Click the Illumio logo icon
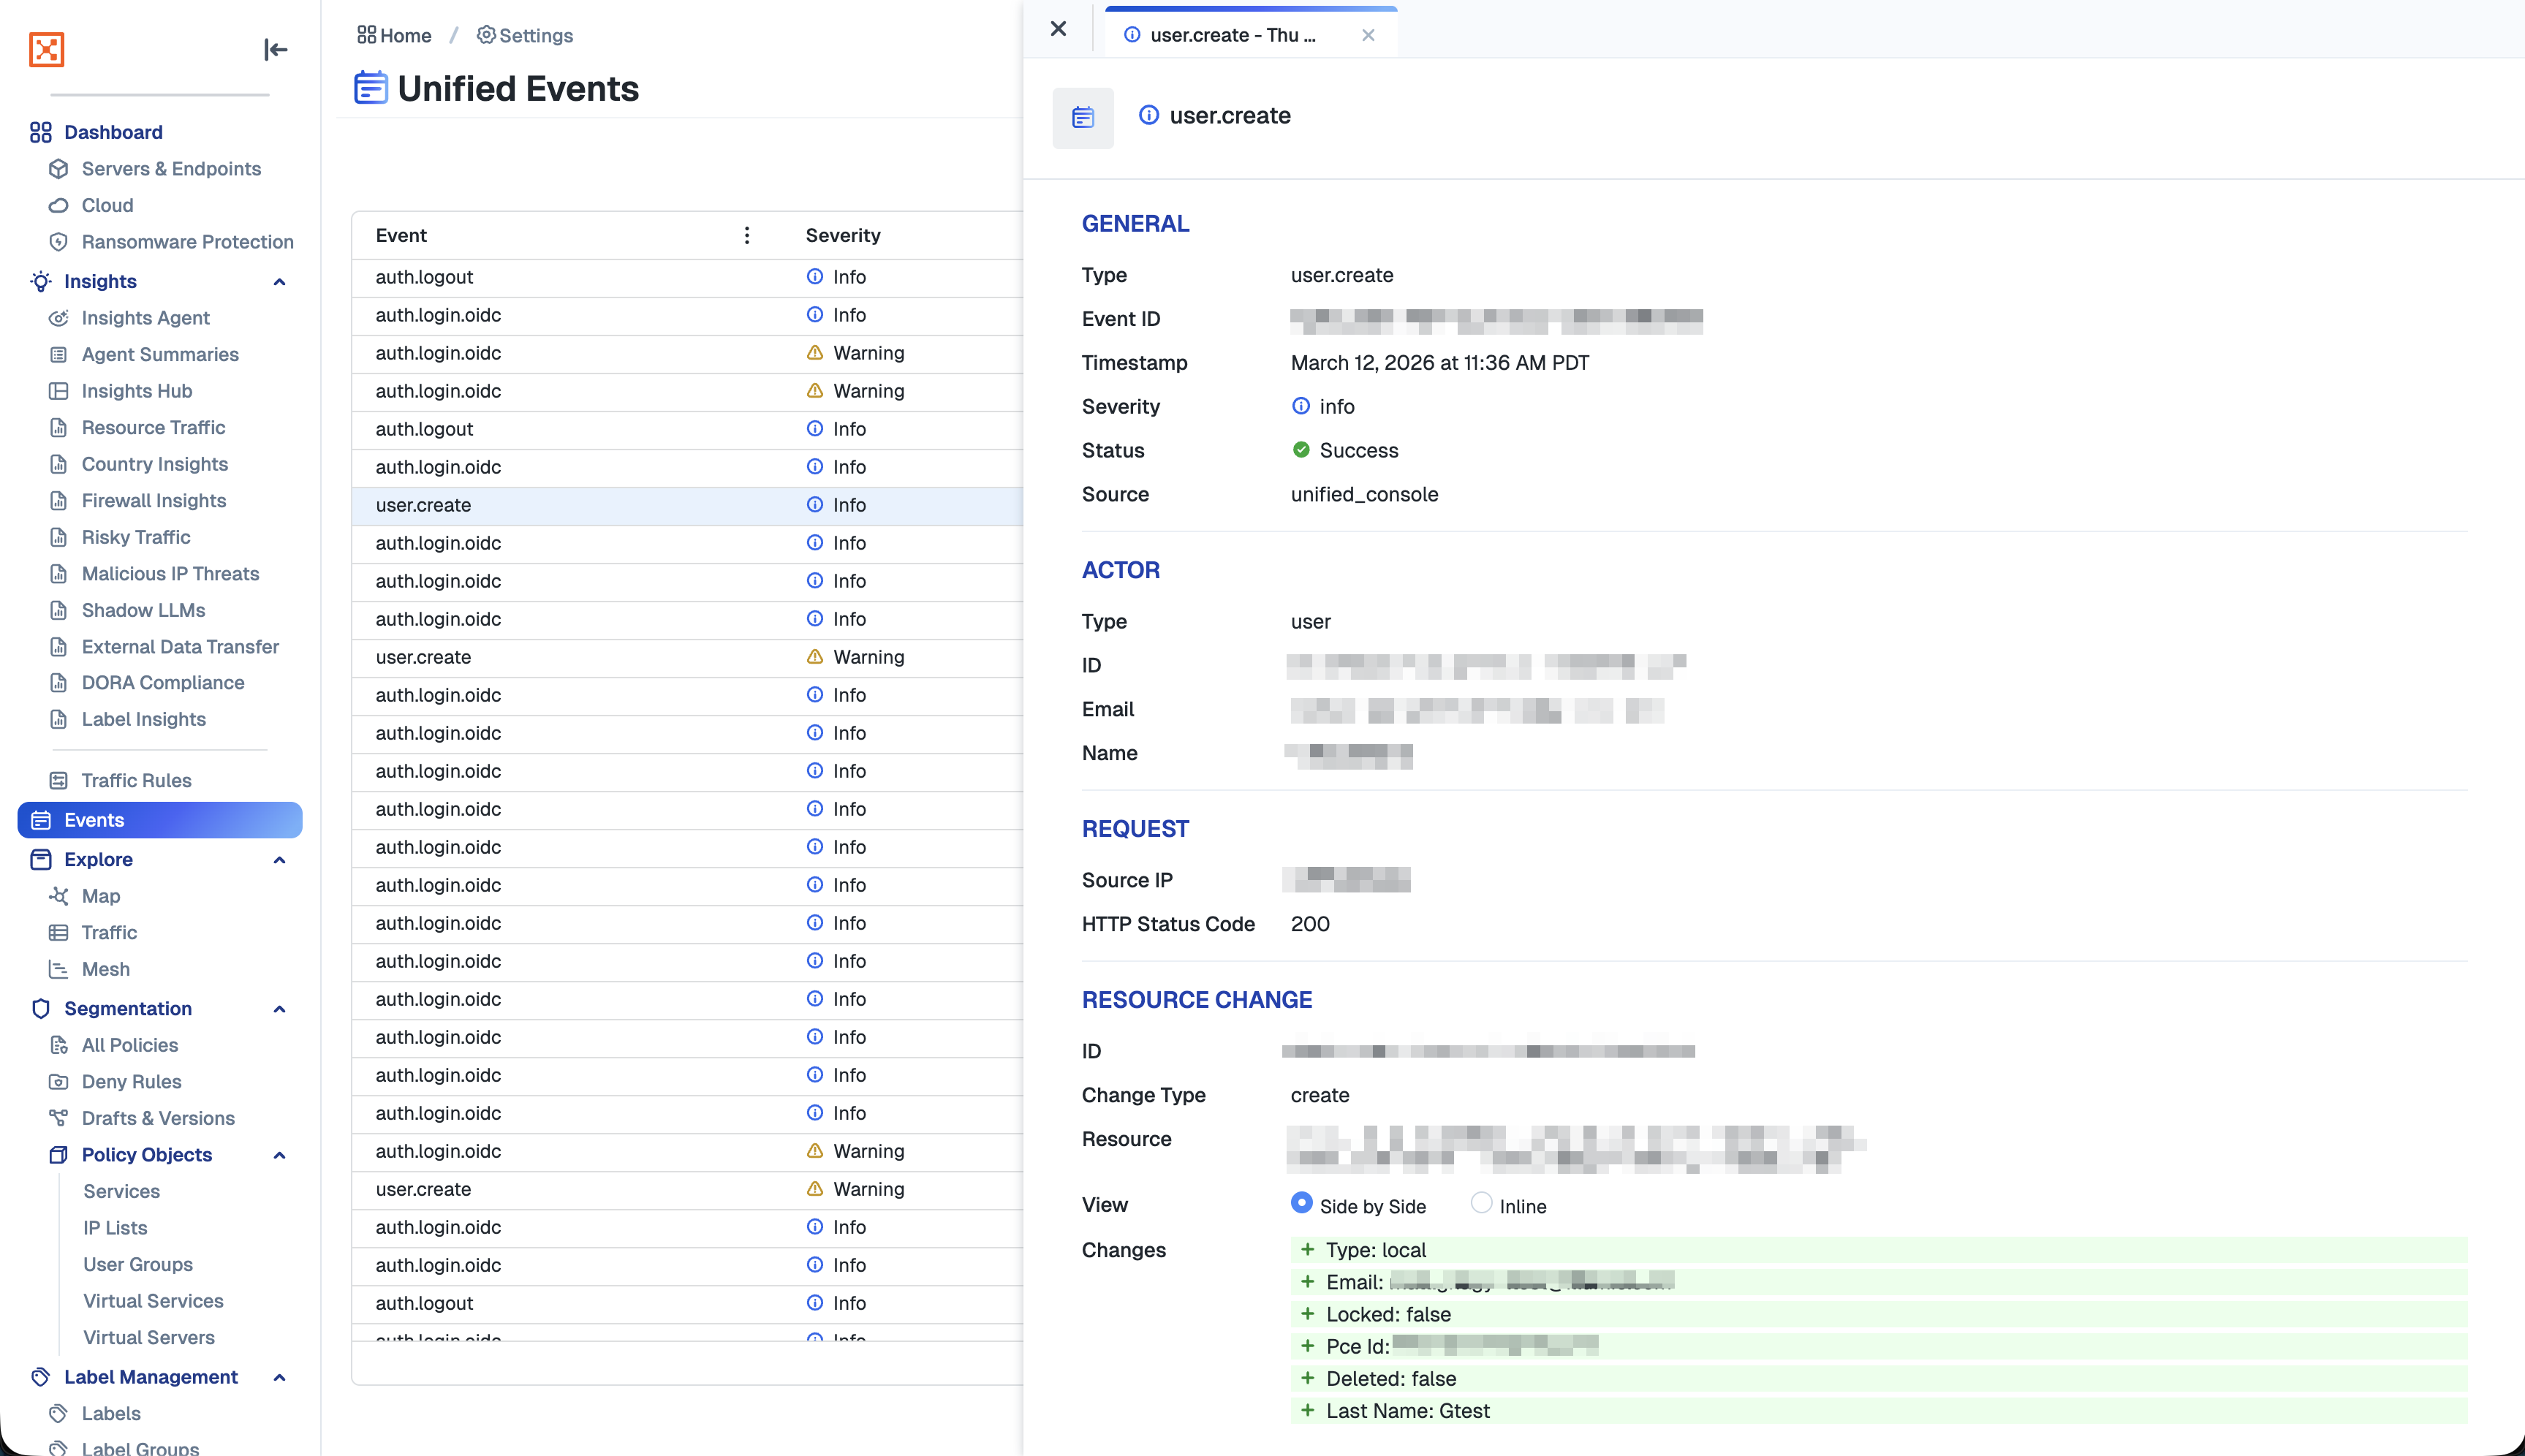2525x1456 pixels. [46, 49]
